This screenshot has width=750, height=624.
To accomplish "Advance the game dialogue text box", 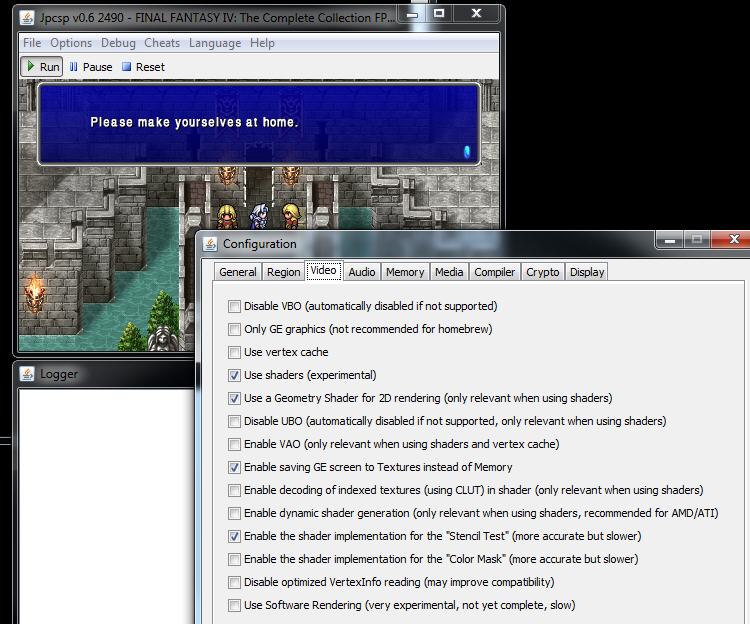I will 258,123.
